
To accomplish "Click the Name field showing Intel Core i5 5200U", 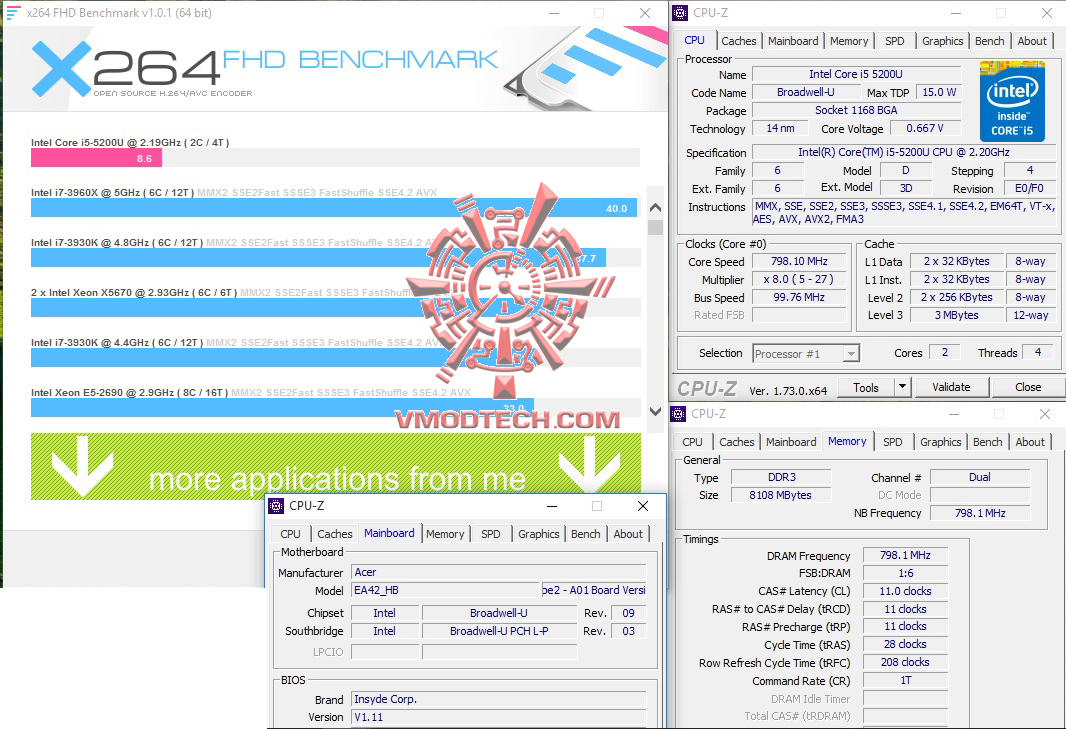I will click(x=856, y=74).
